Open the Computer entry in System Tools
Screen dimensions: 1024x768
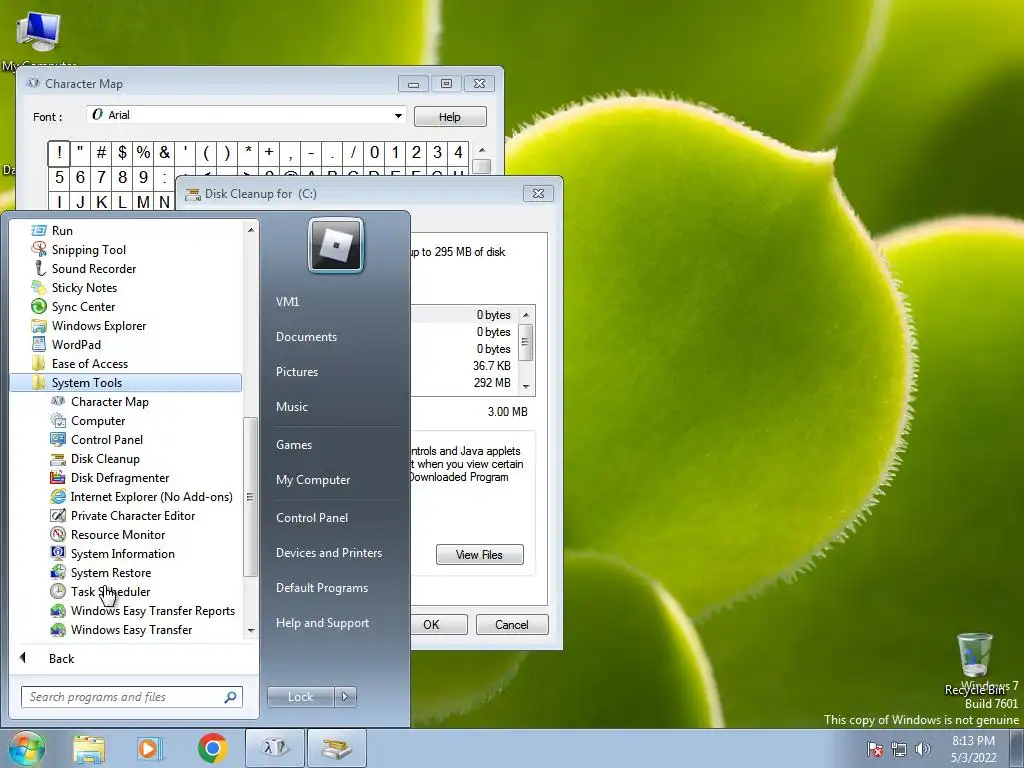pos(98,421)
